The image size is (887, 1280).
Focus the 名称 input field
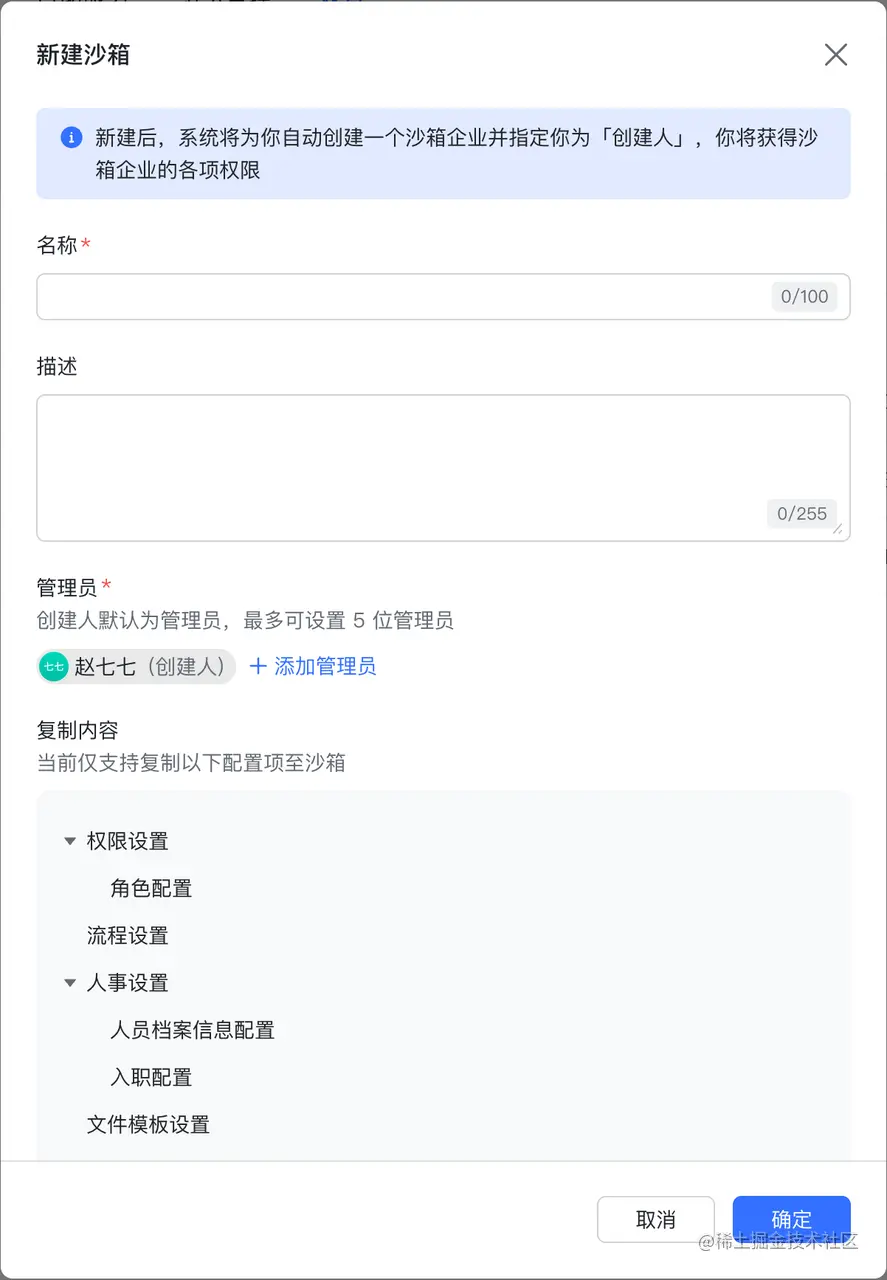point(443,297)
